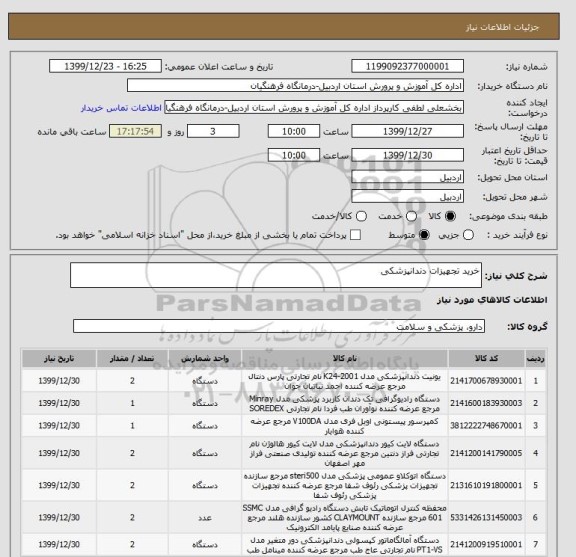Select the متوسط purchase type radio

tap(424, 235)
